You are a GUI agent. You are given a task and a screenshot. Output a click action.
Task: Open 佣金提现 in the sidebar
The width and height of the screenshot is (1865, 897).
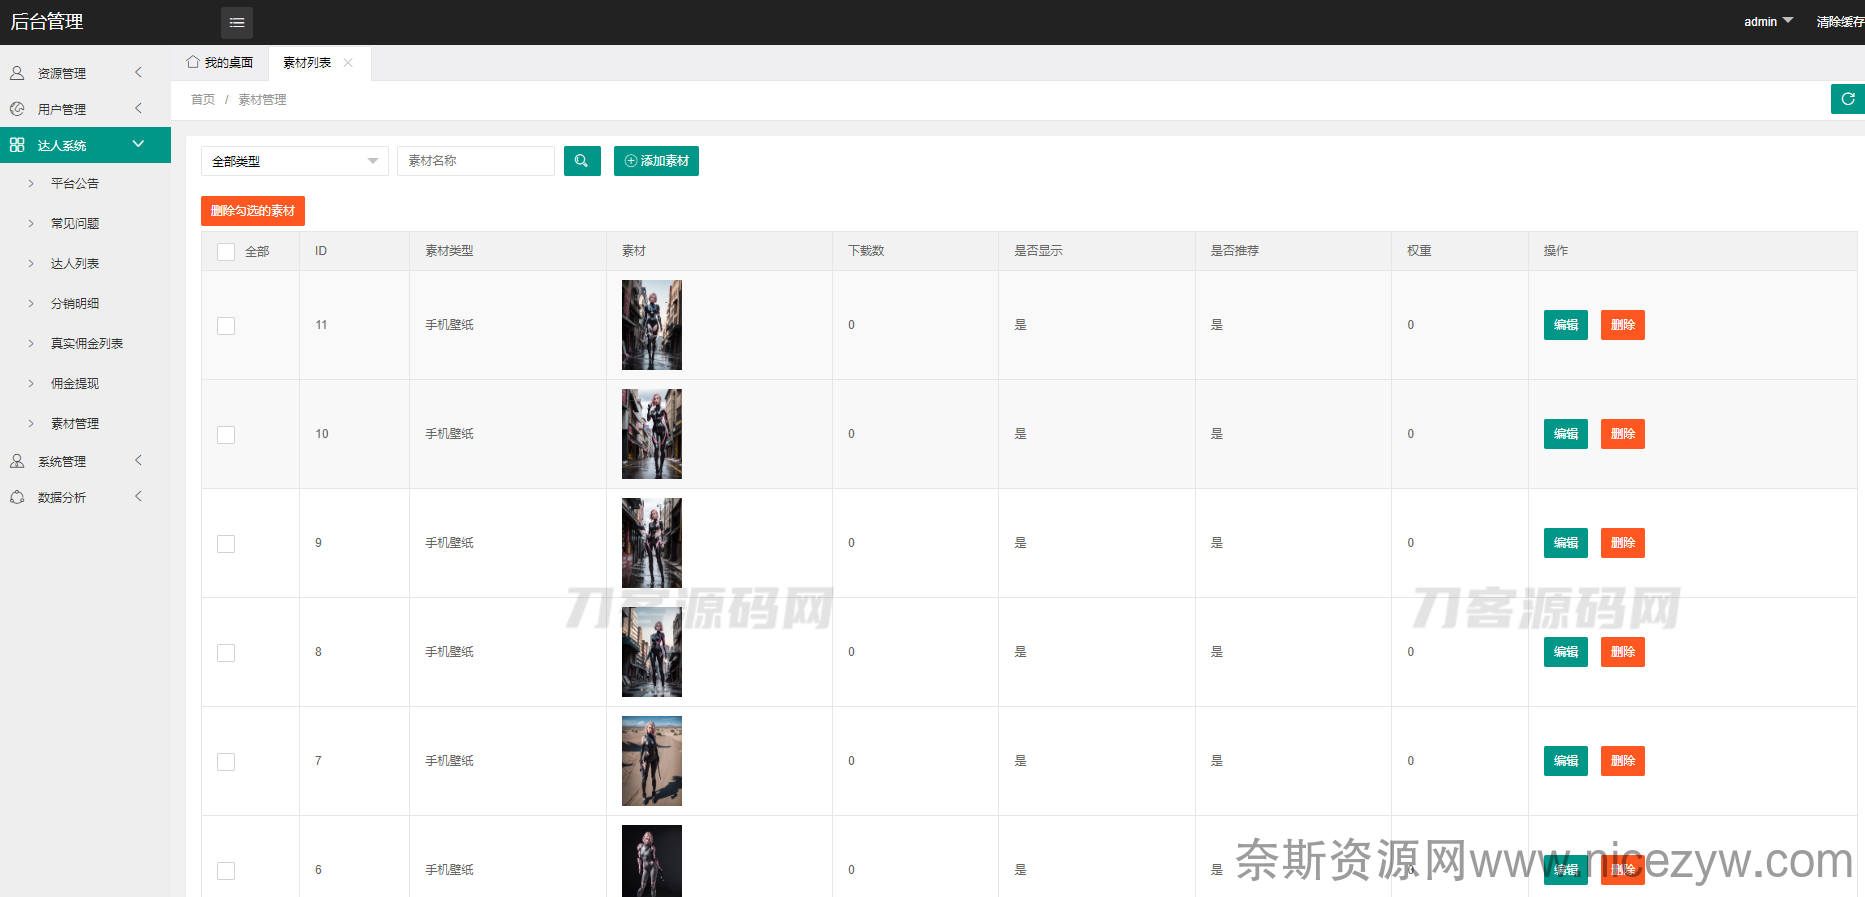[75, 384]
